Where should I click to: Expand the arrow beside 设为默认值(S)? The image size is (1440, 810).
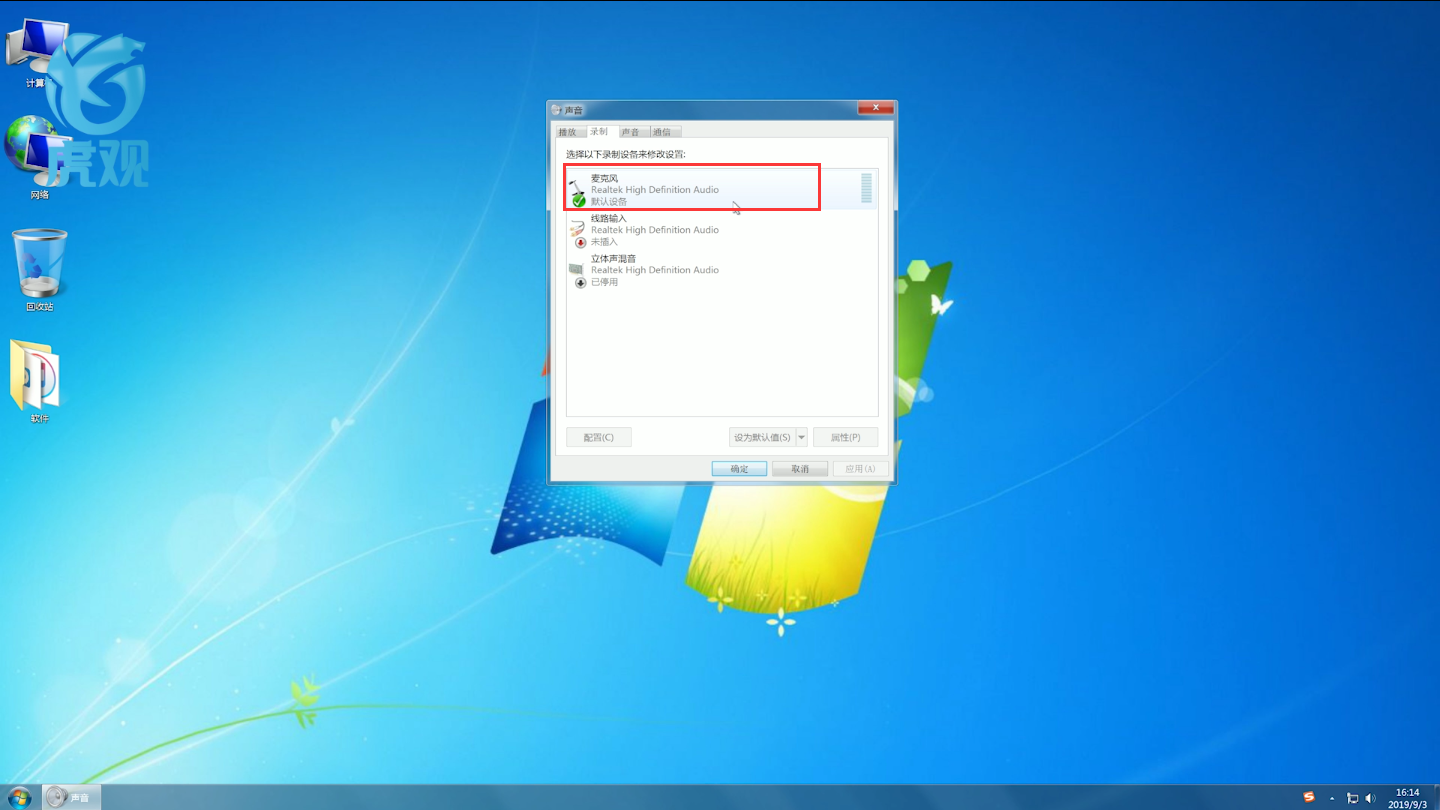tap(802, 437)
